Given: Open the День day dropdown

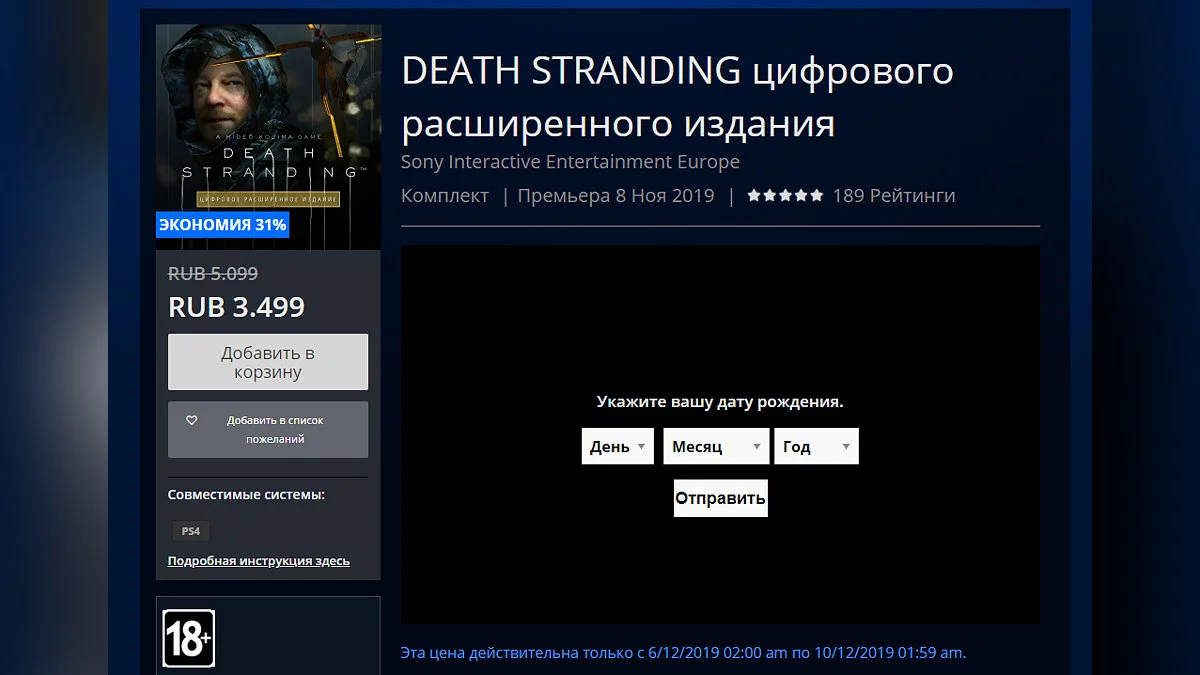Looking at the screenshot, I should click(x=617, y=446).
